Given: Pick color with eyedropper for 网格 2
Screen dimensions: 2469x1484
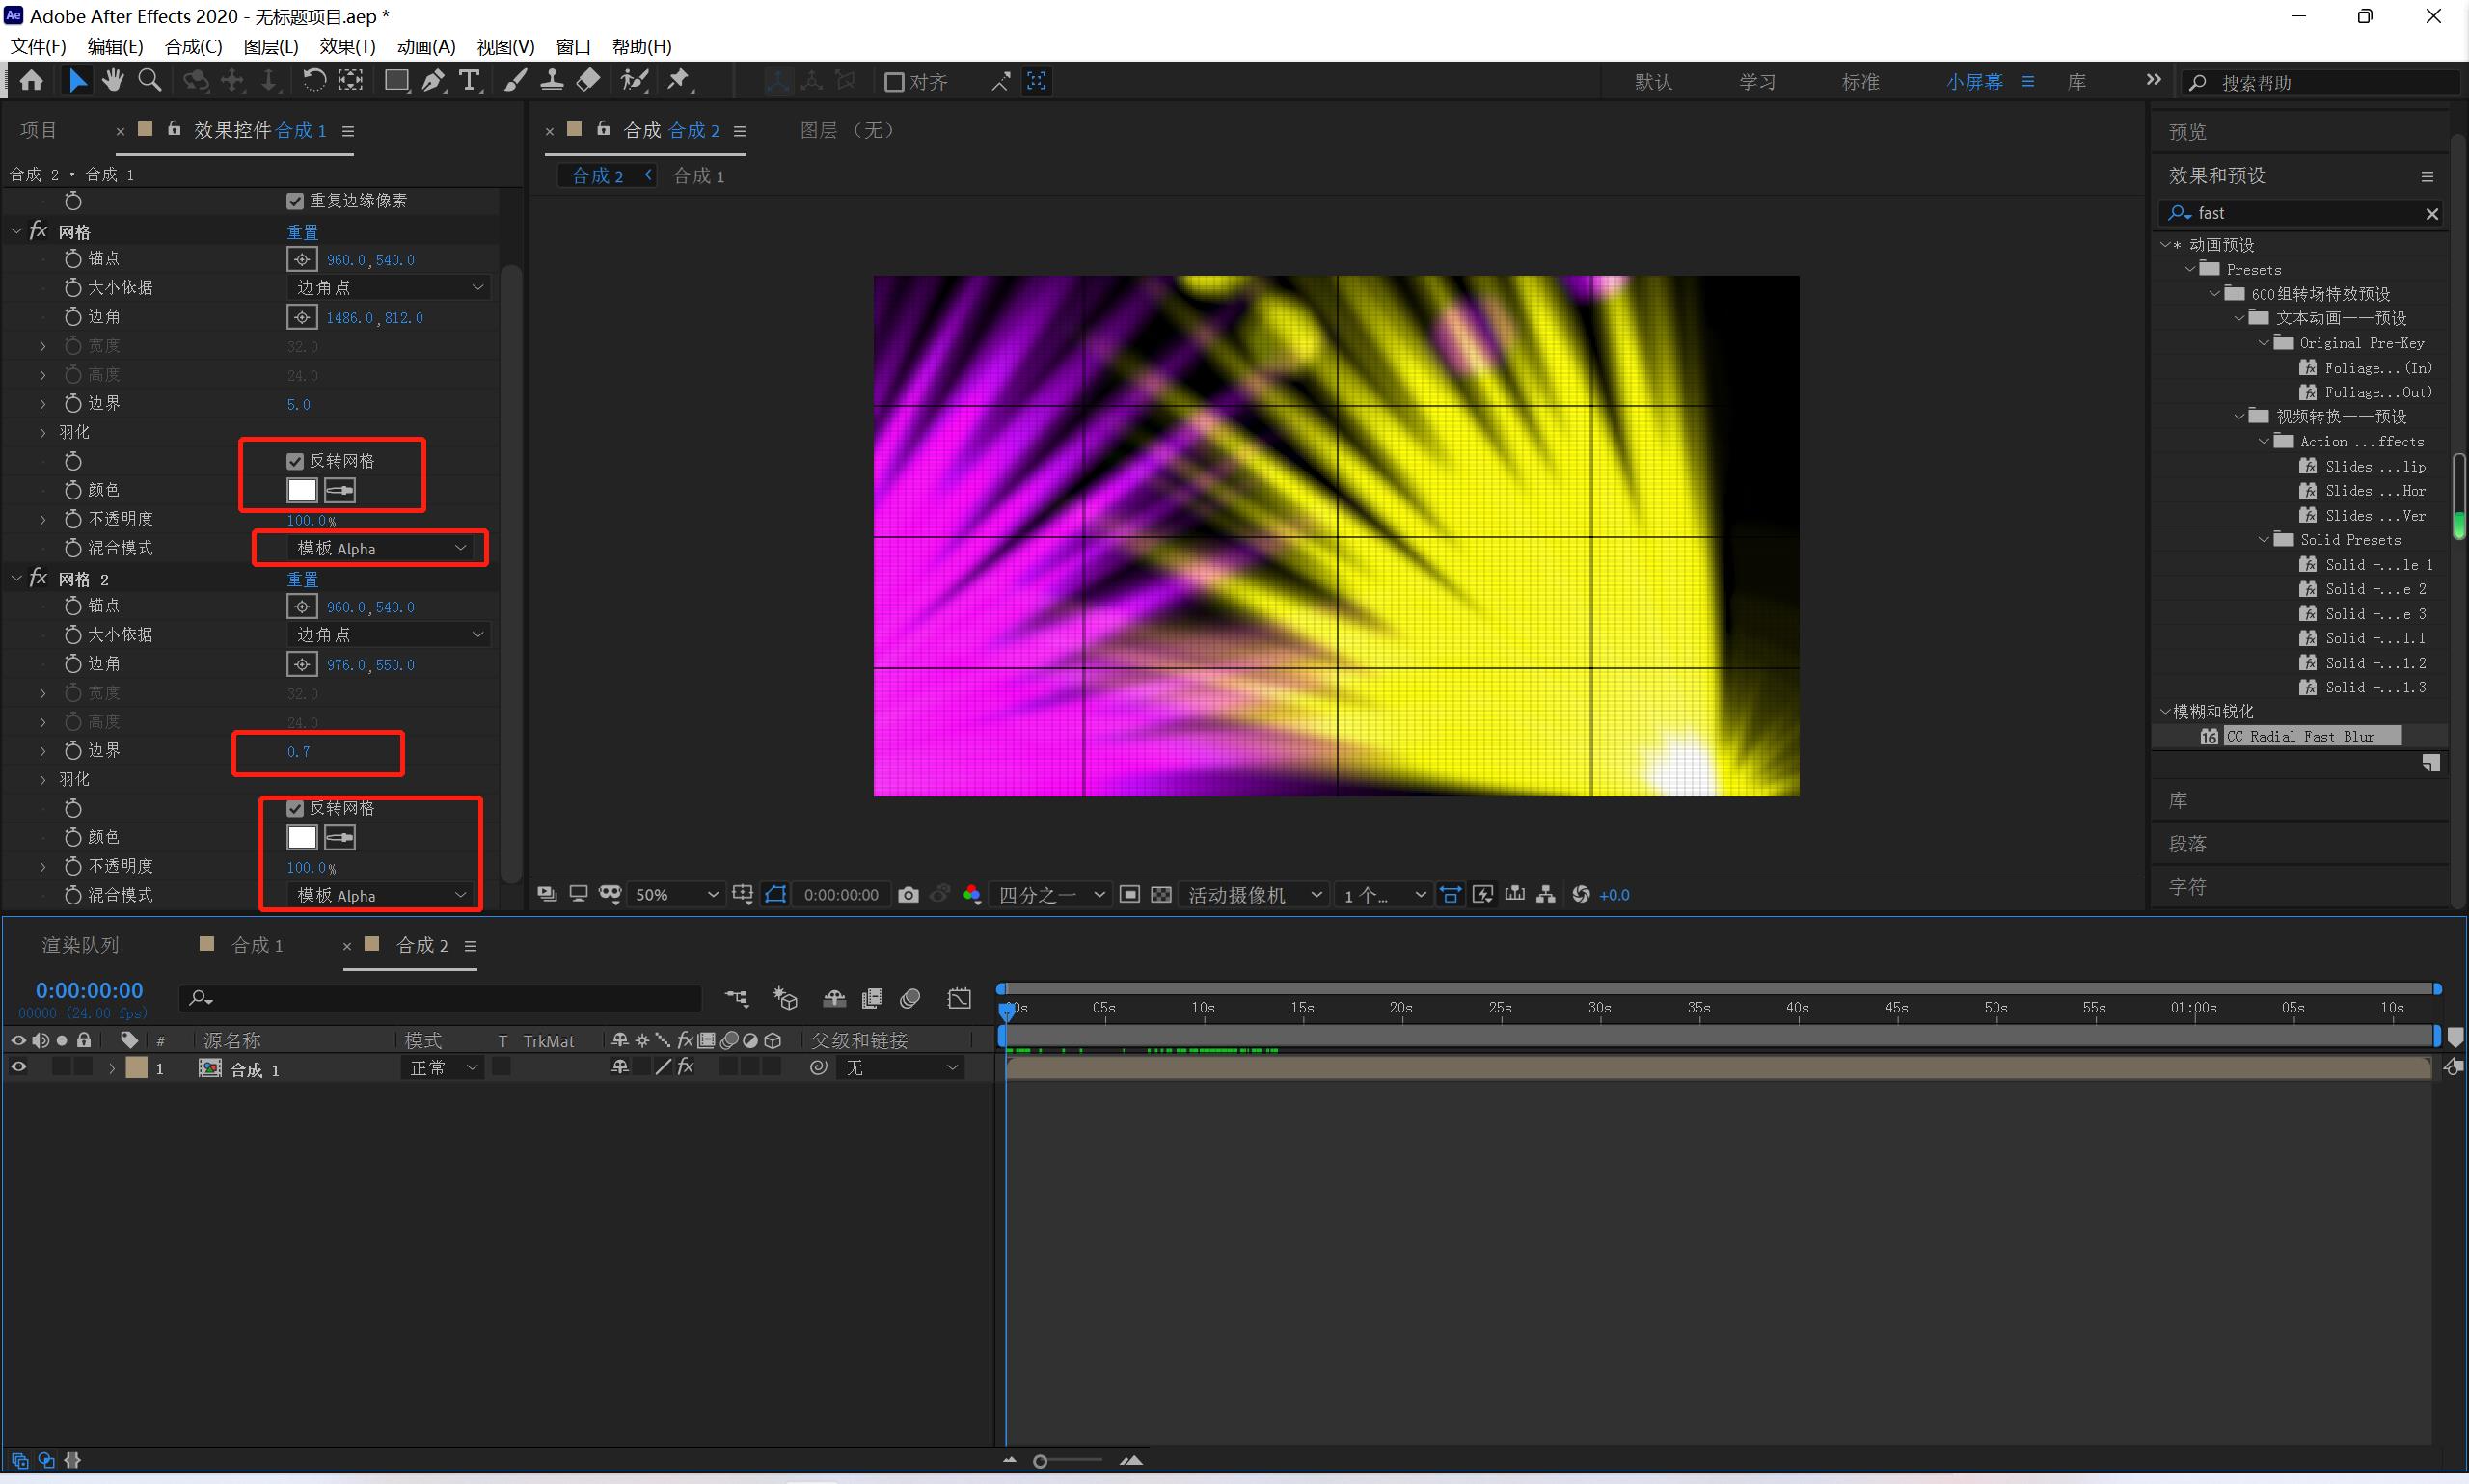Looking at the screenshot, I should pyautogui.click(x=340, y=838).
